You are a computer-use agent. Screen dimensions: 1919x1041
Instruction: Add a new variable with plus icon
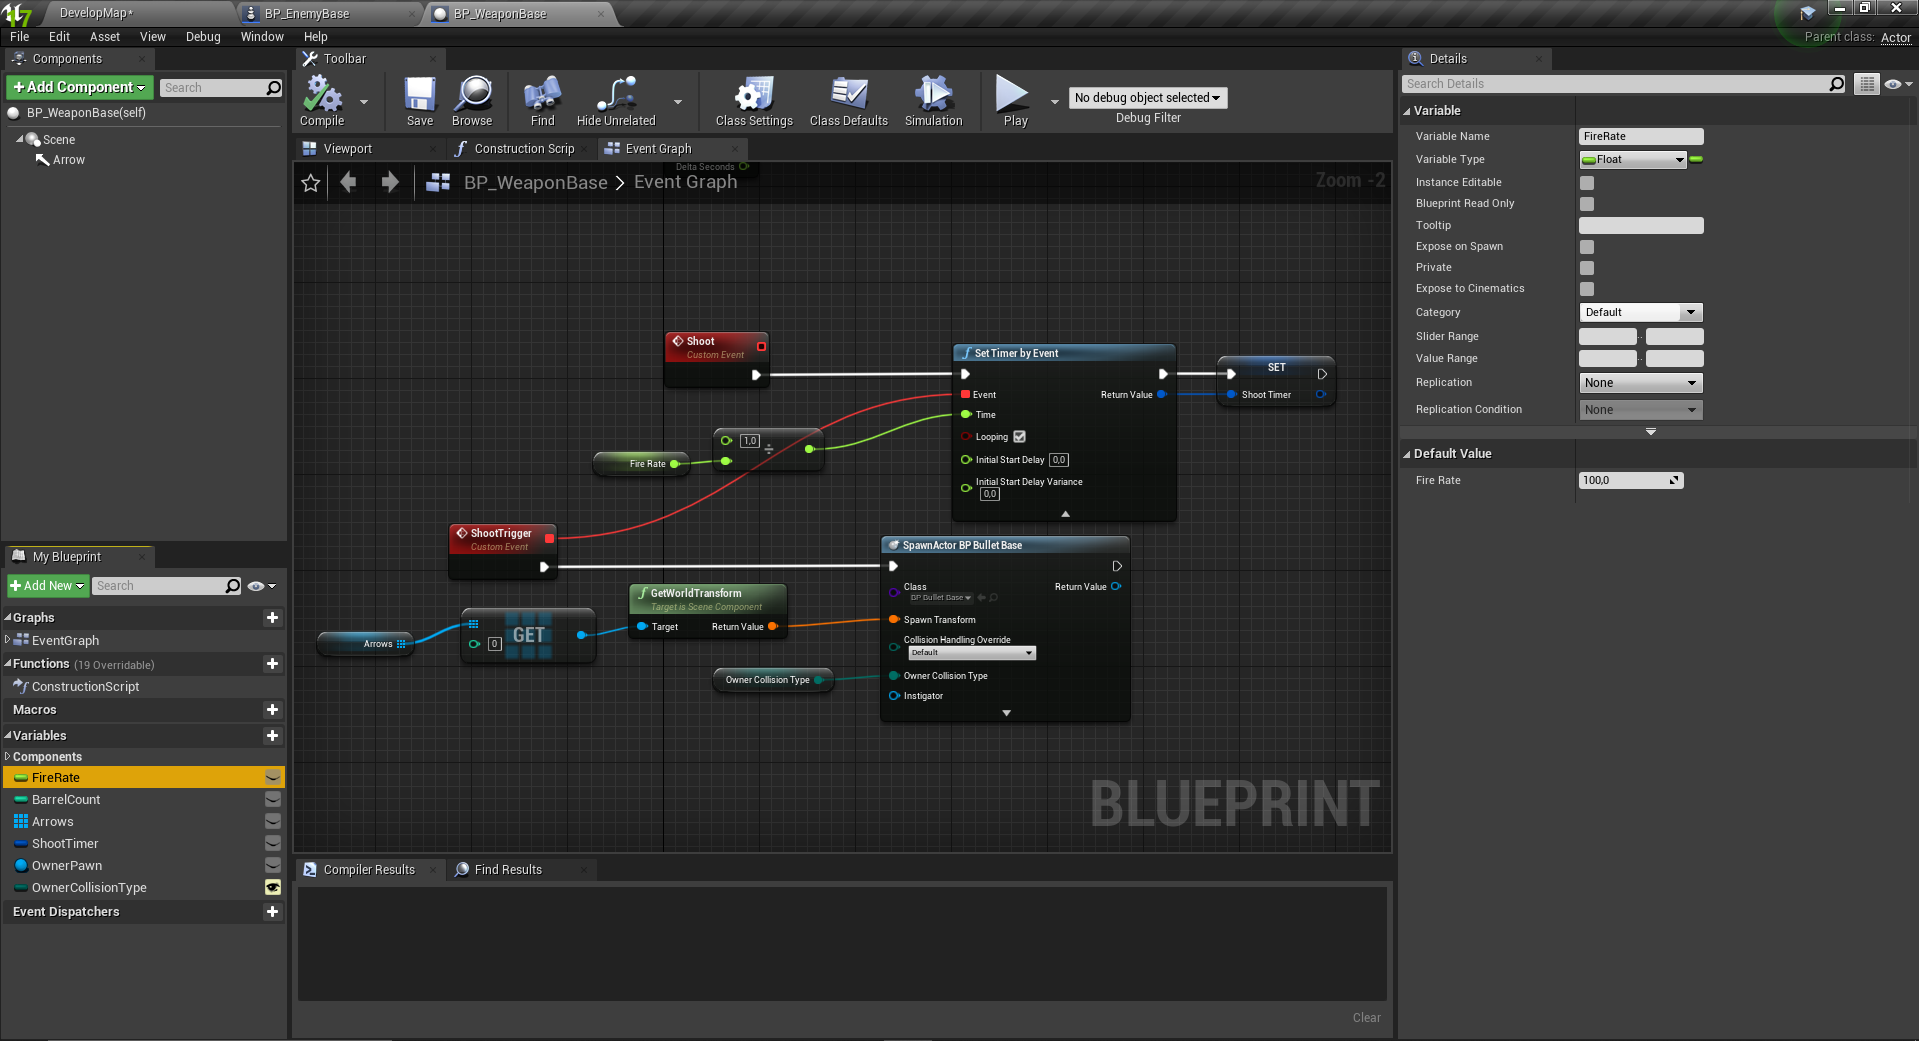click(x=272, y=736)
